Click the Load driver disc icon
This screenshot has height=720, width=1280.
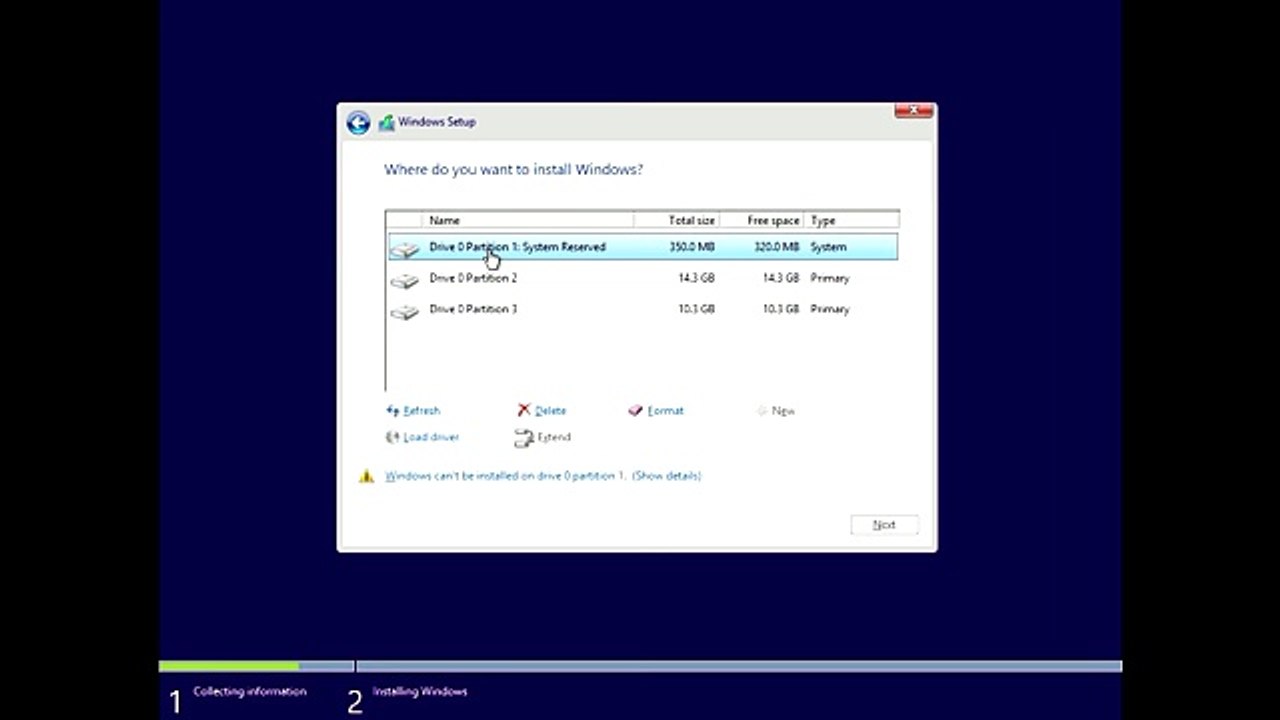393,437
